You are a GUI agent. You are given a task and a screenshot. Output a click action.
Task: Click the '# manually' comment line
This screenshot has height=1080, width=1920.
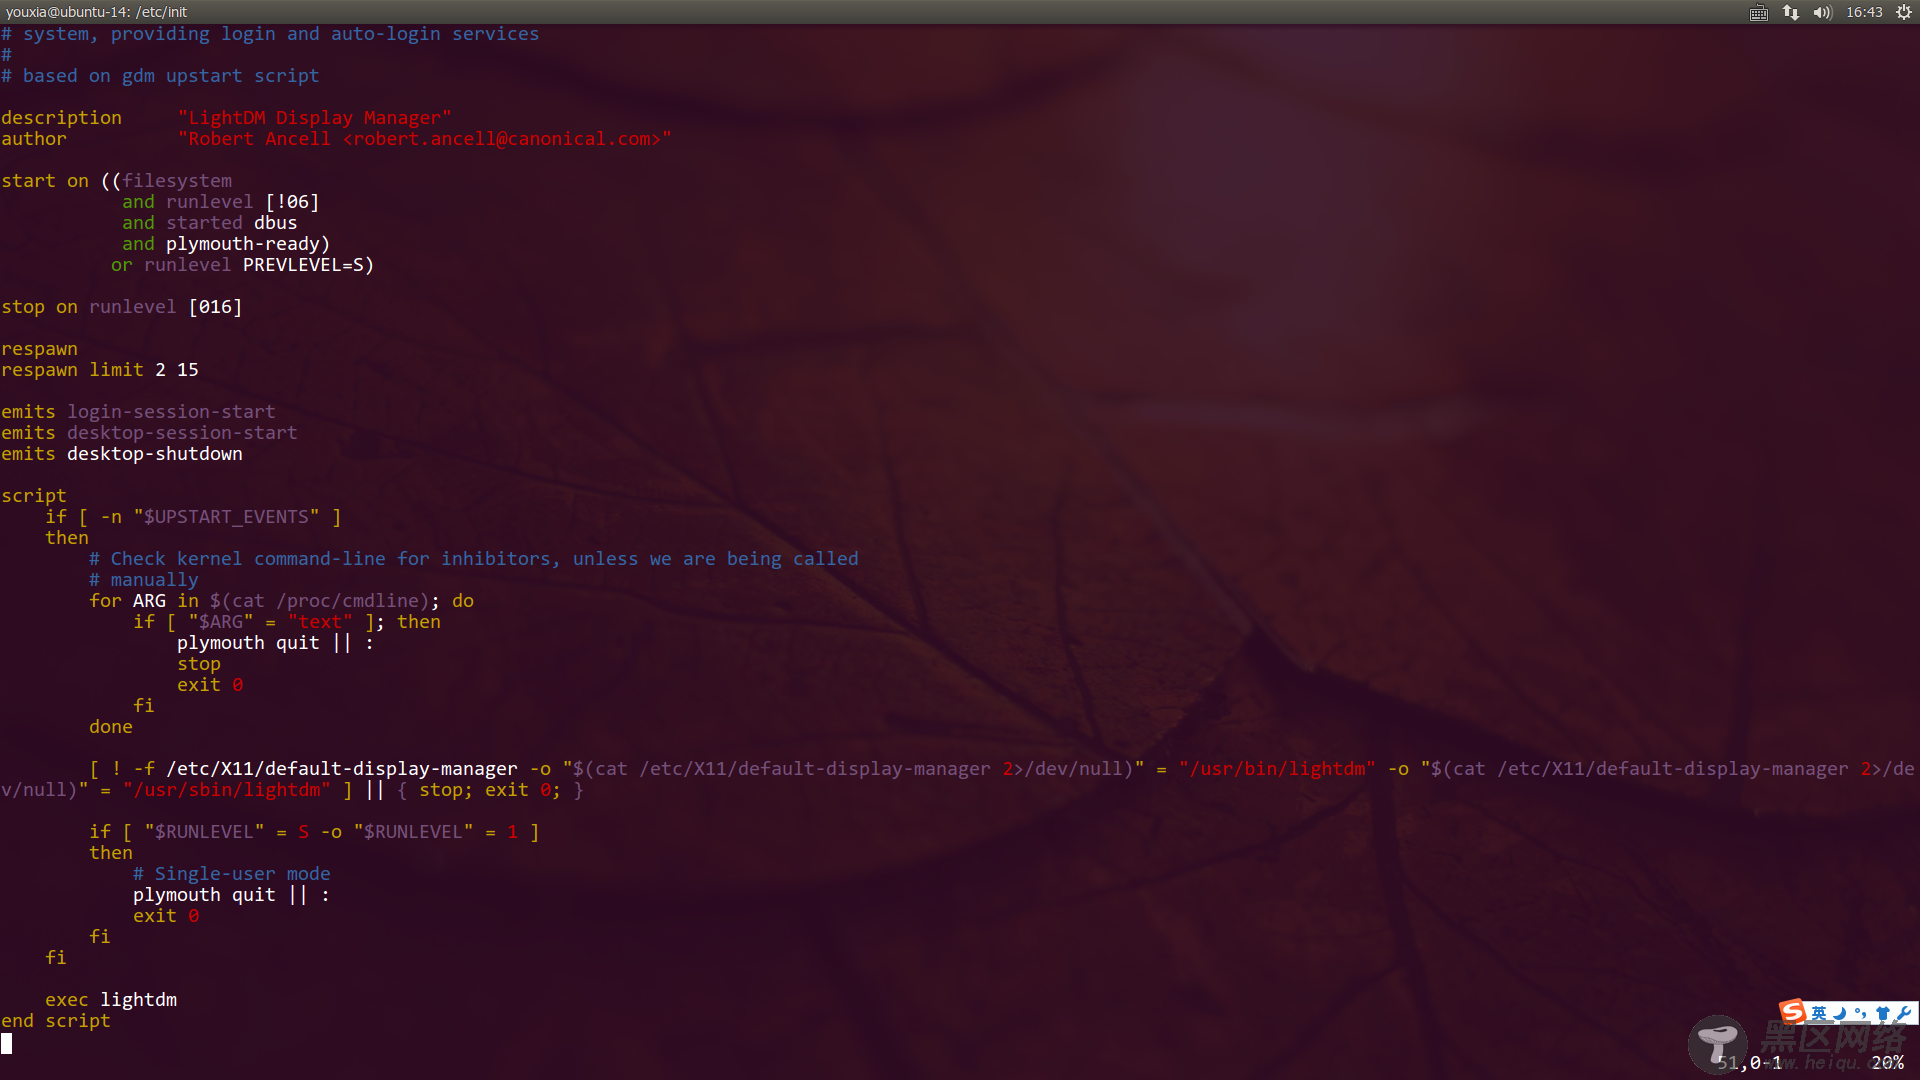(143, 580)
